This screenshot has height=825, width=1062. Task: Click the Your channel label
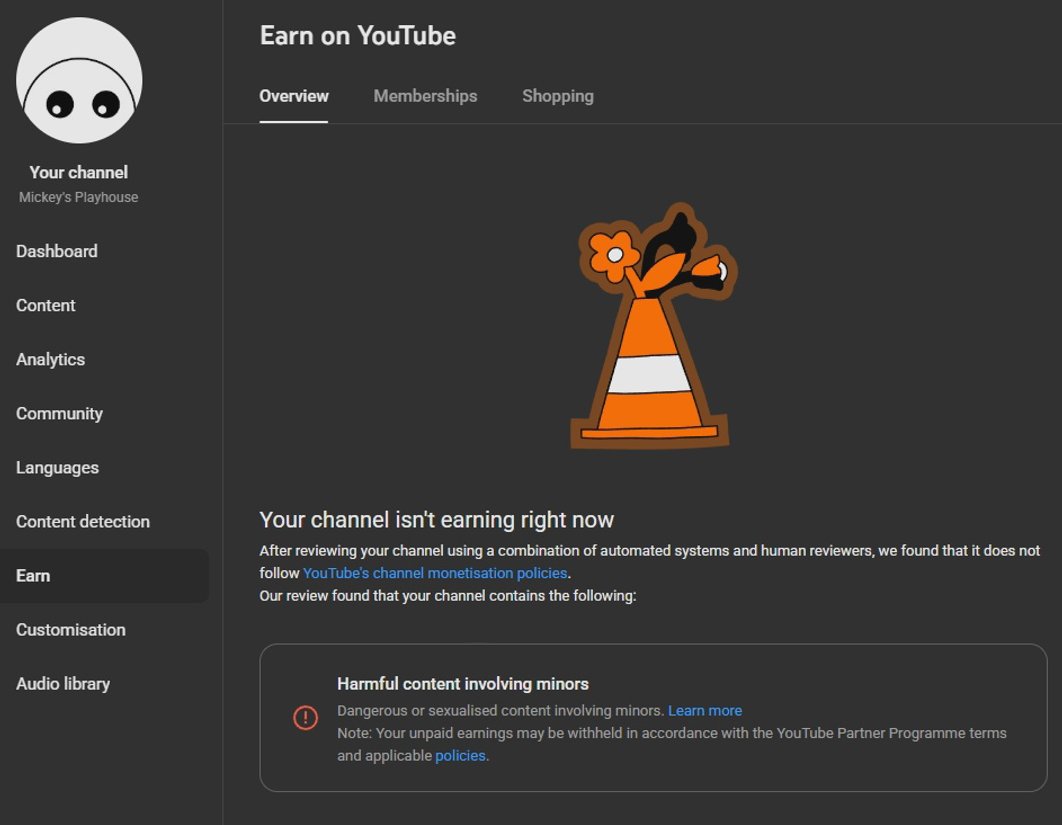pos(79,173)
